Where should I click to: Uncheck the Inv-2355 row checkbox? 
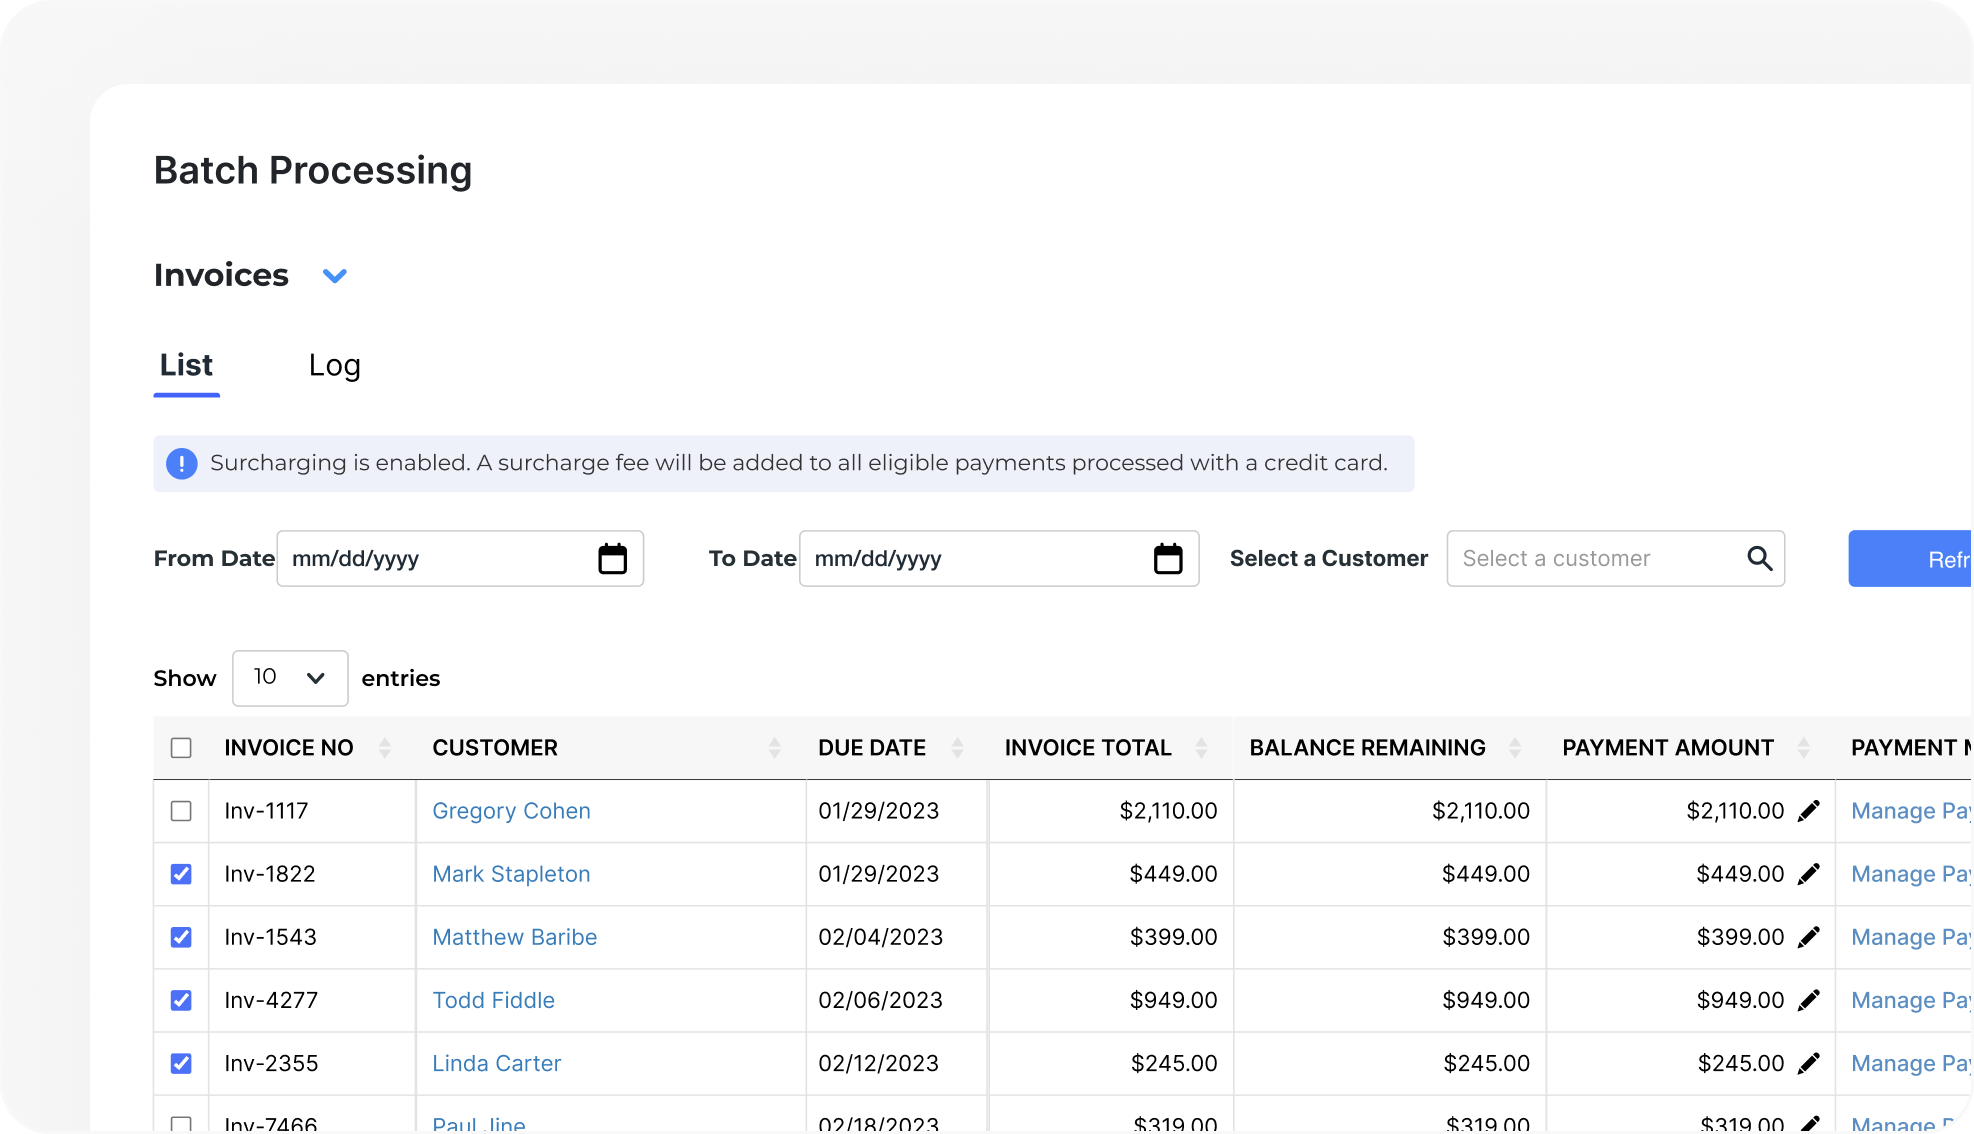(181, 1063)
